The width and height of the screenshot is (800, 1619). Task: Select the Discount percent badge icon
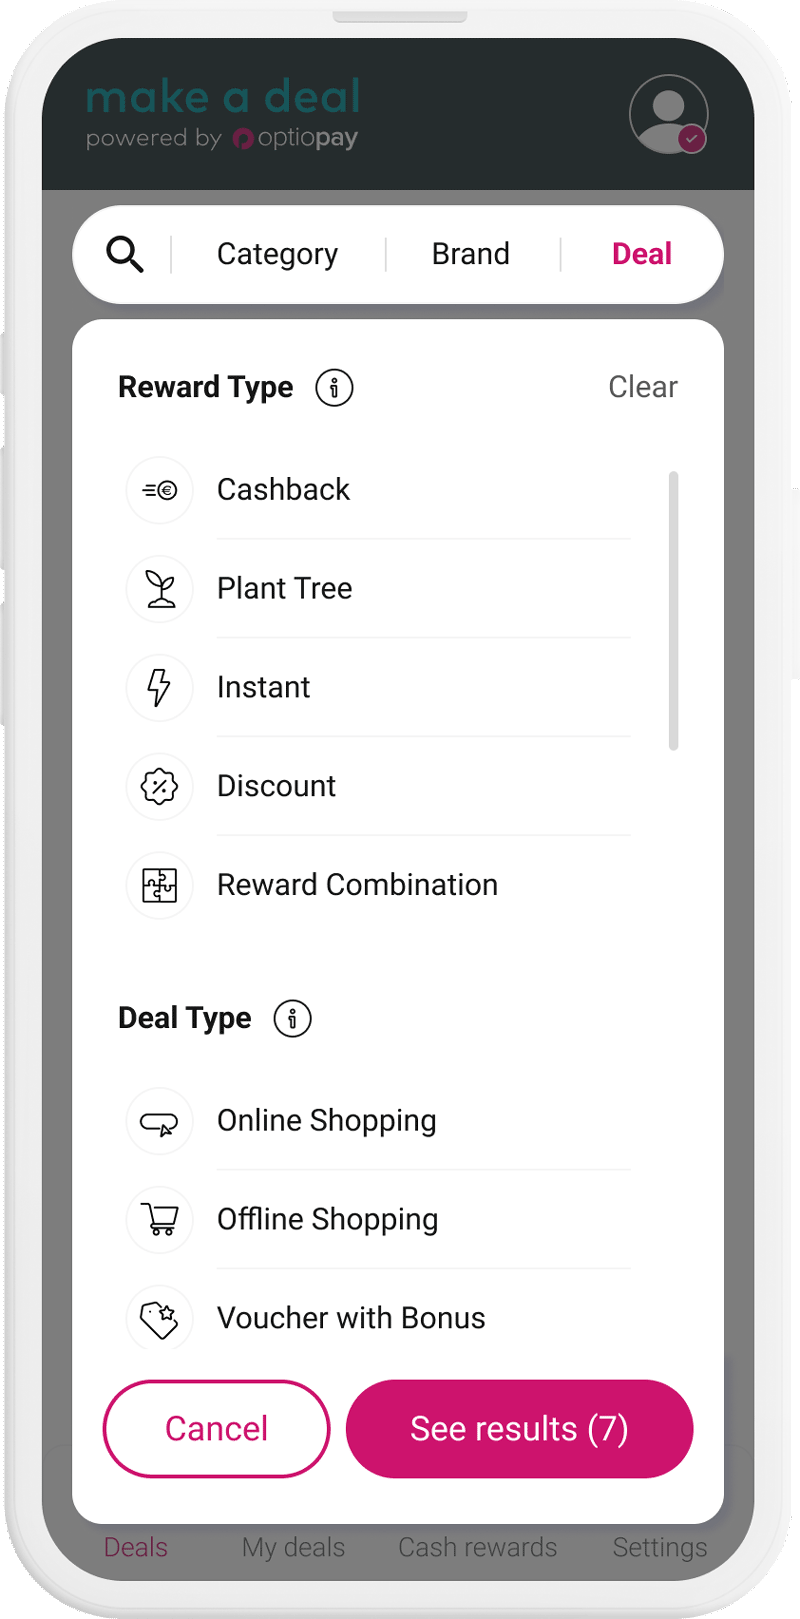coord(159,786)
